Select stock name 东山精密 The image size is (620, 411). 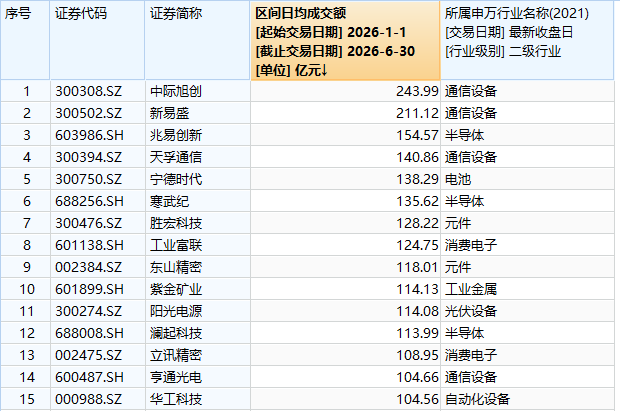[x=176, y=267]
